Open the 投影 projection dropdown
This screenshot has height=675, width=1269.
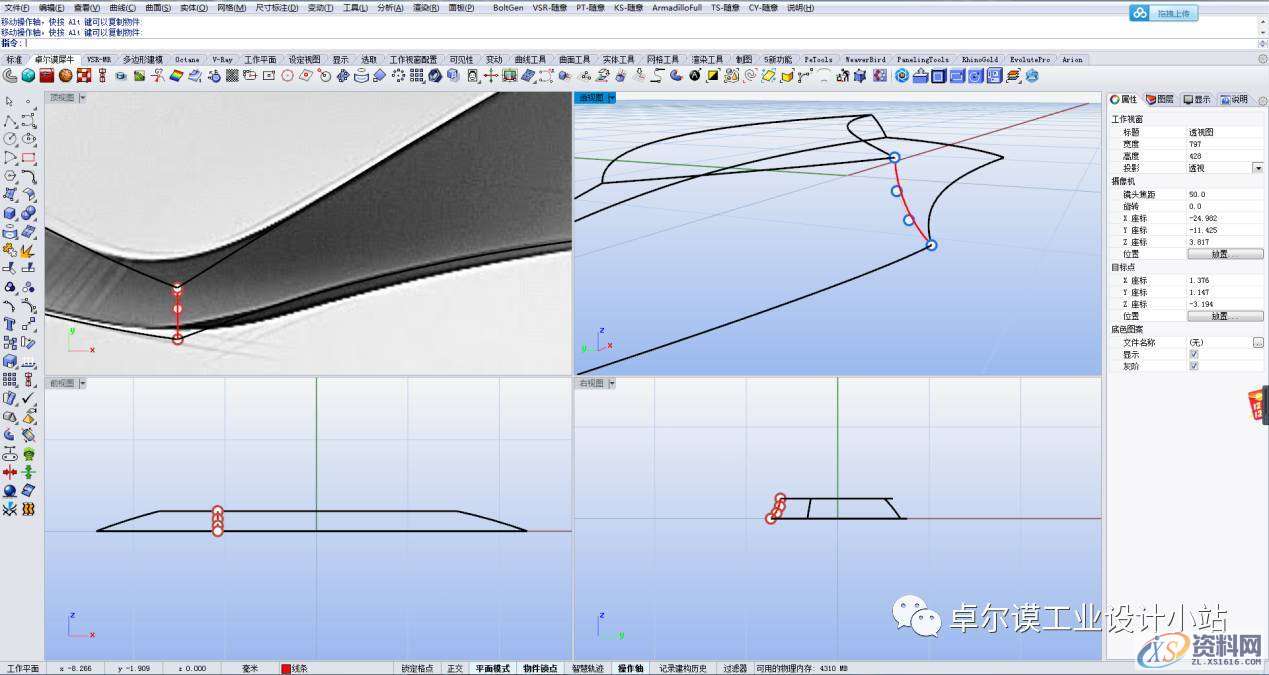1257,168
